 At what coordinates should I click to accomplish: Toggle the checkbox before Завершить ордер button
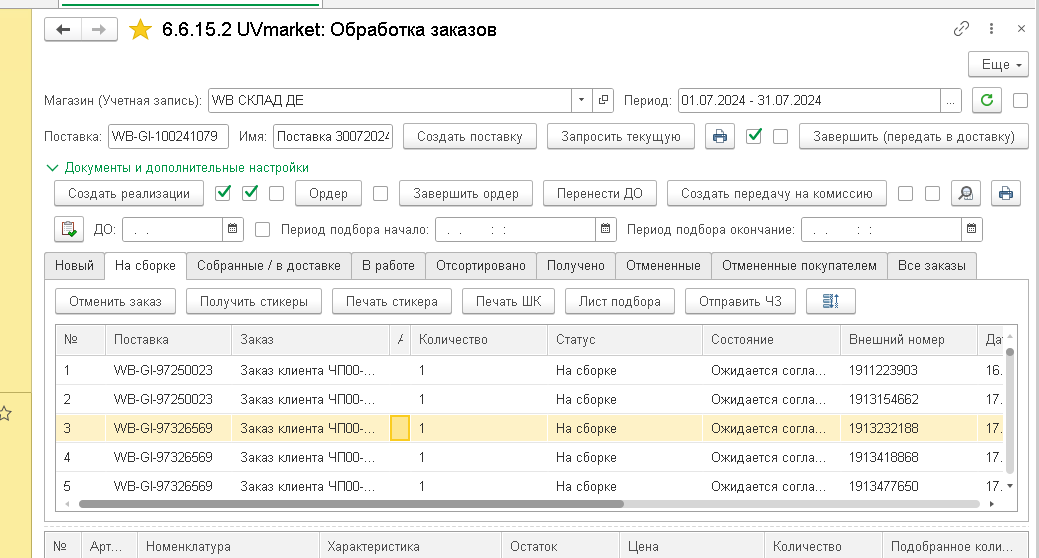pos(380,194)
